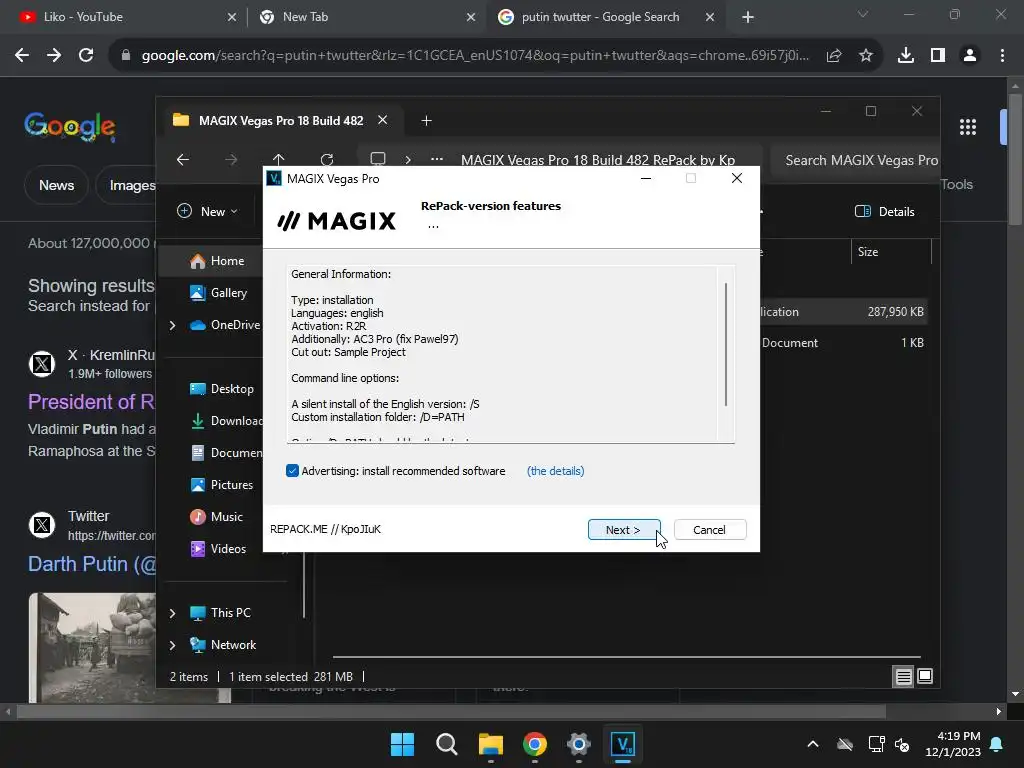Open clock showing 4:19 PM 12/1/2023
This screenshot has height=768, width=1024.
(x=953, y=744)
